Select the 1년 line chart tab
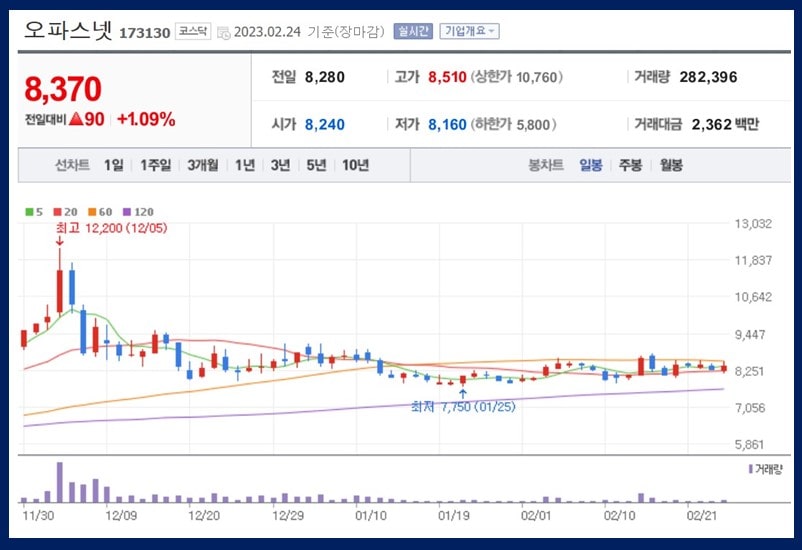This screenshot has height=550, width=802. coord(245,165)
